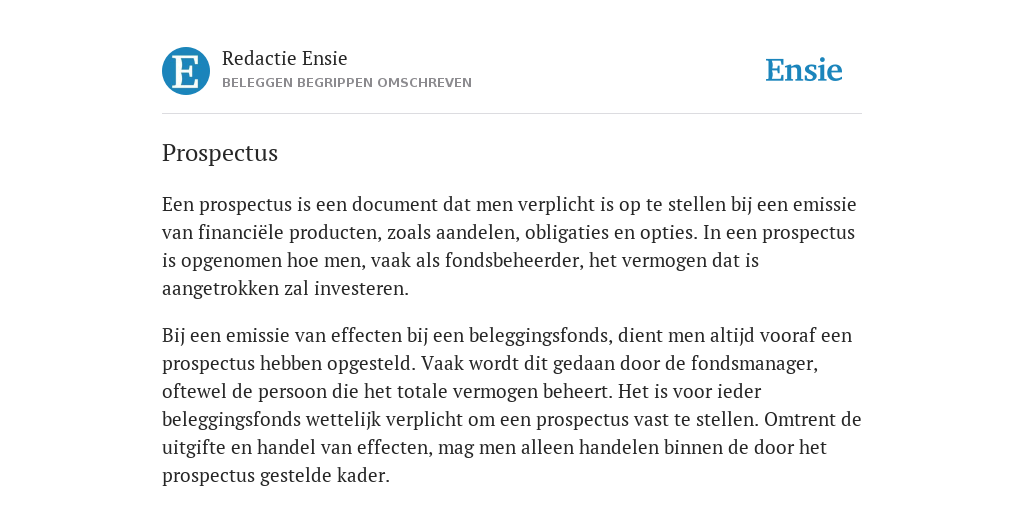Click the phrase 'aangetrokken zal investeren'

tap(285, 289)
